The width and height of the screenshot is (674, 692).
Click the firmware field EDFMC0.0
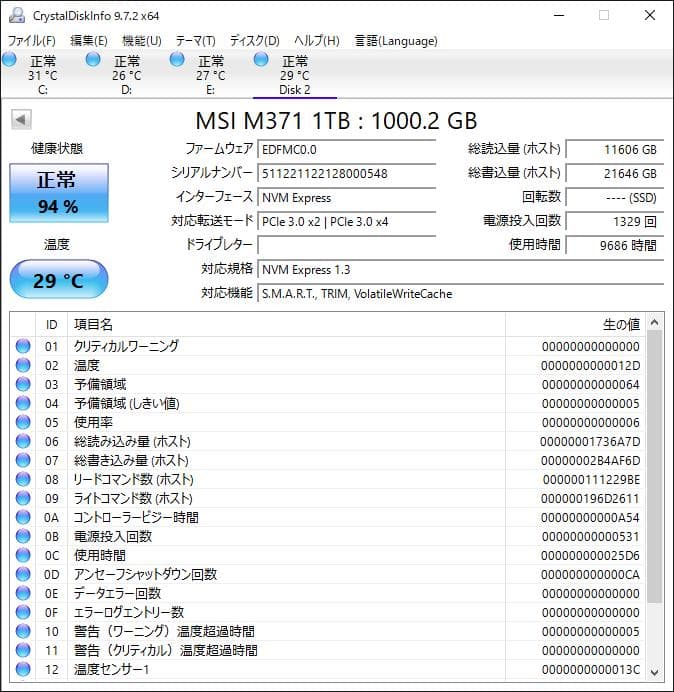pos(346,149)
